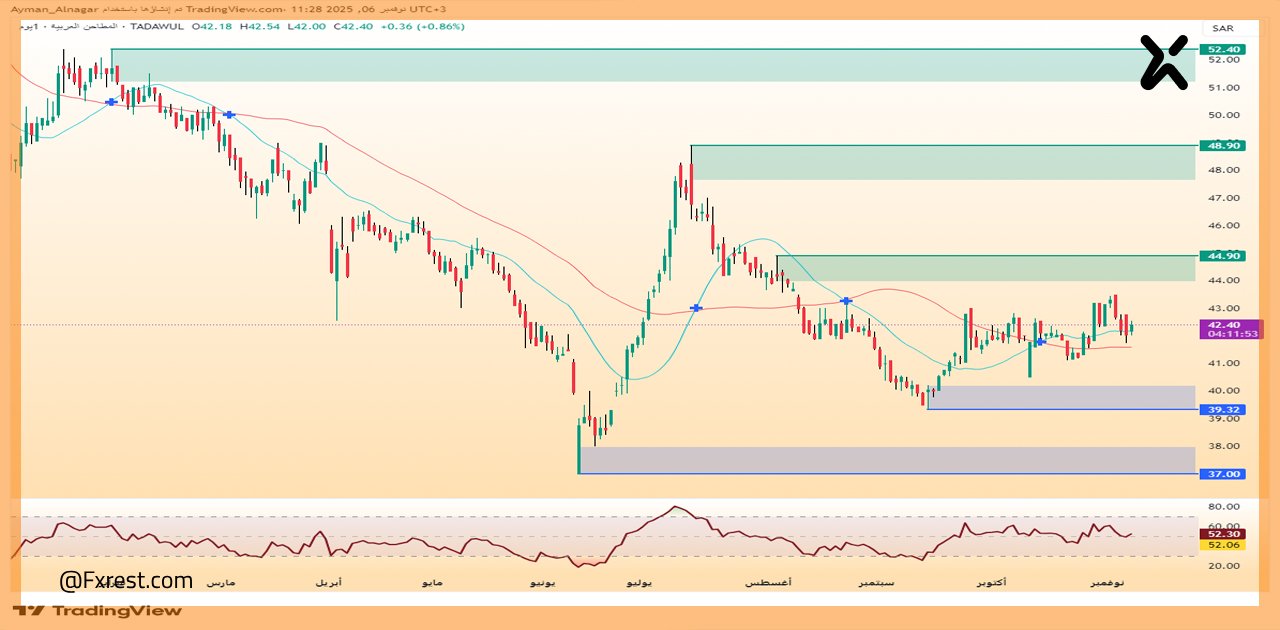Select the 44.90 resistance price label
The height and width of the screenshot is (630, 1280).
pos(1224,256)
